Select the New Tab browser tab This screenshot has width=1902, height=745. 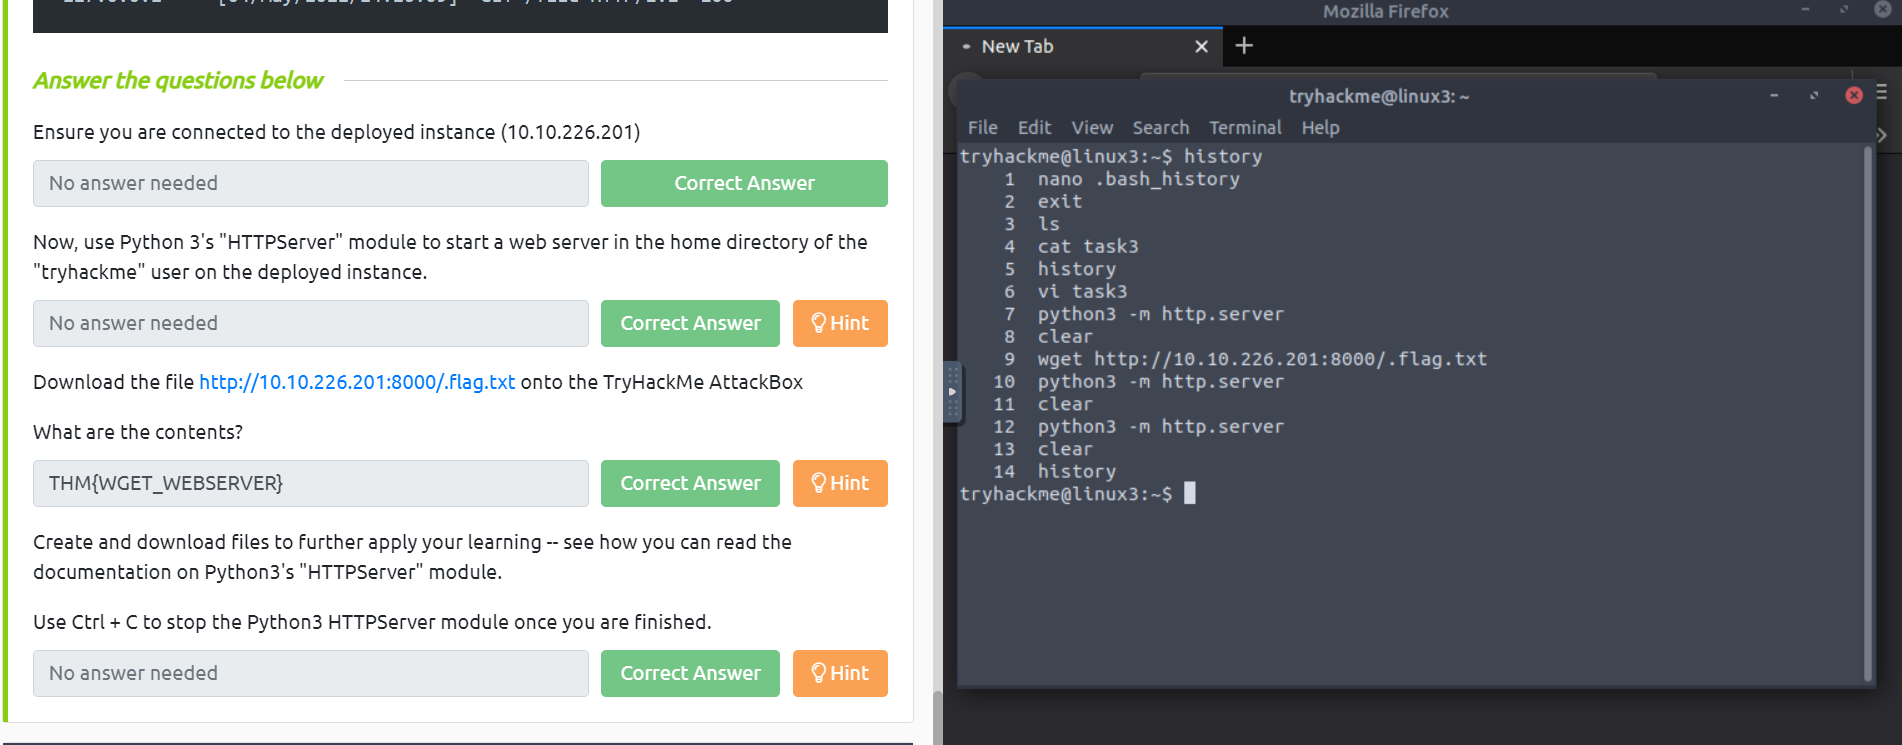1083,47
